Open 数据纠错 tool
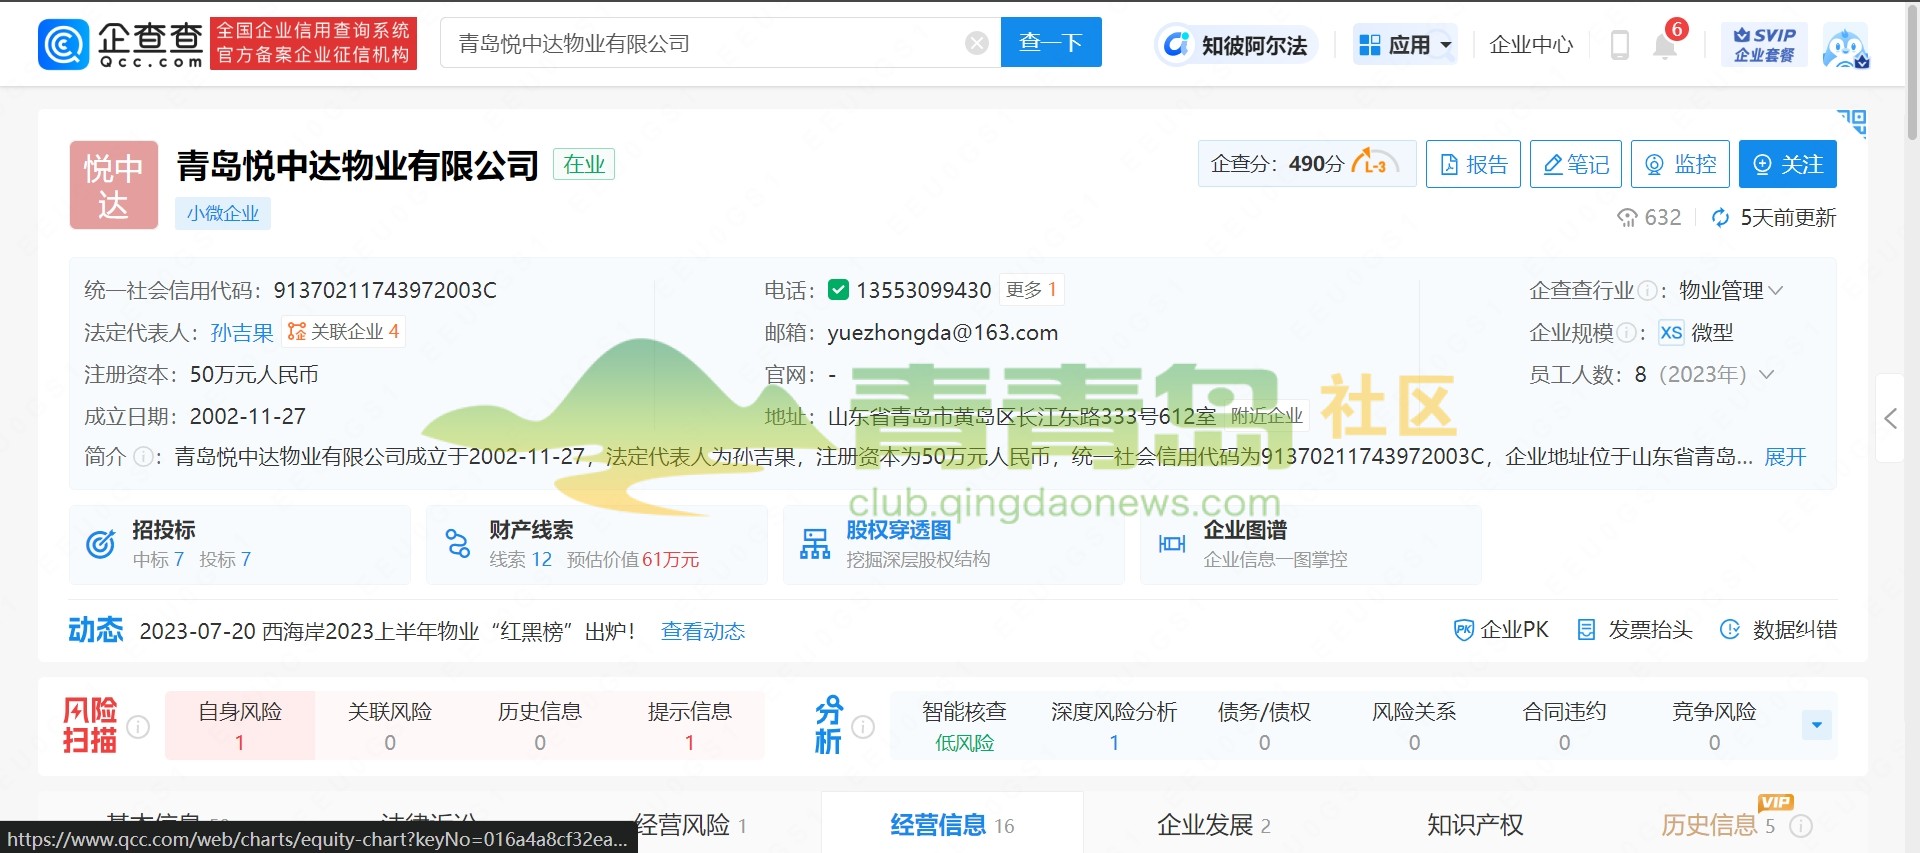1920x853 pixels. point(1778,630)
